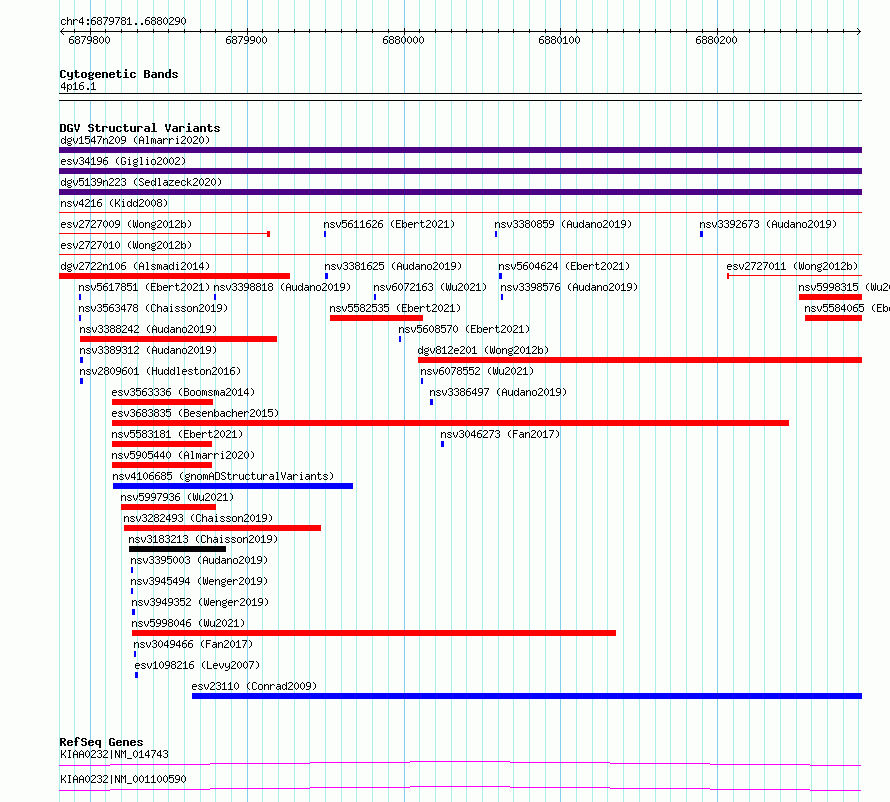Click the Cytogenetic Bands track title
890x802 pixels.
point(119,74)
